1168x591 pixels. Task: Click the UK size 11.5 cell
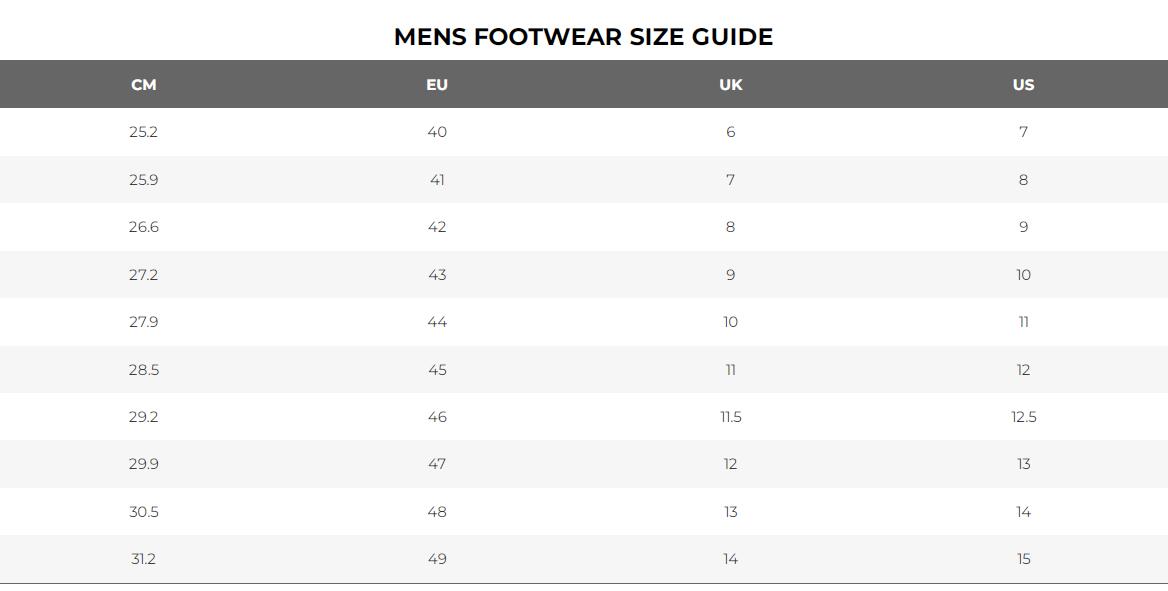tap(731, 417)
